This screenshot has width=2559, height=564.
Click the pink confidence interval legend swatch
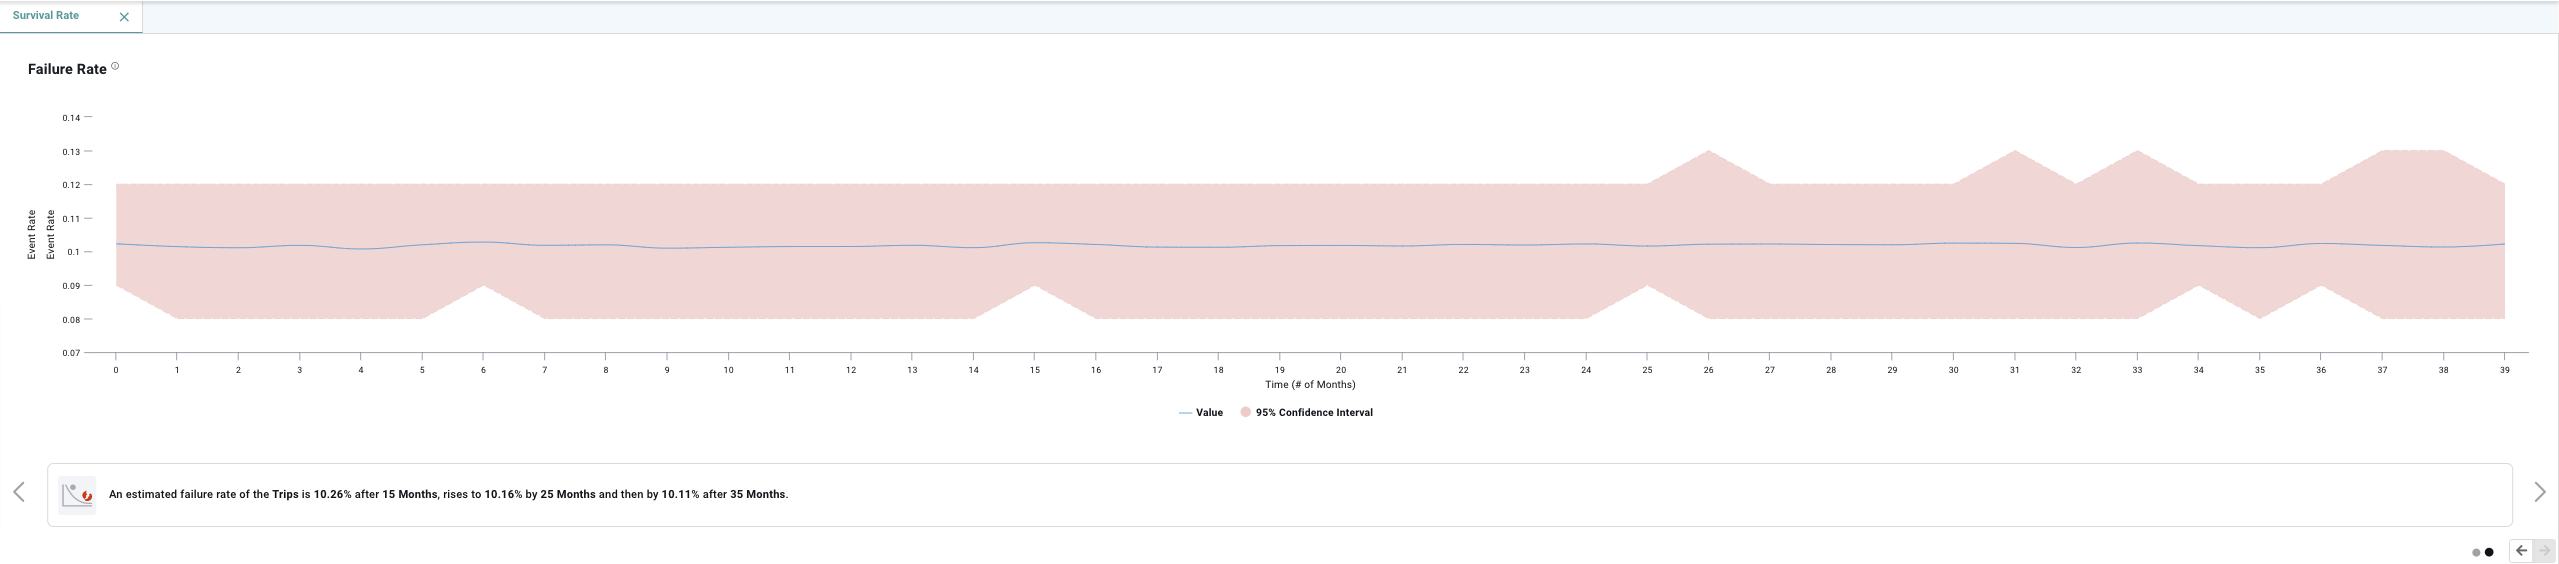point(1245,413)
